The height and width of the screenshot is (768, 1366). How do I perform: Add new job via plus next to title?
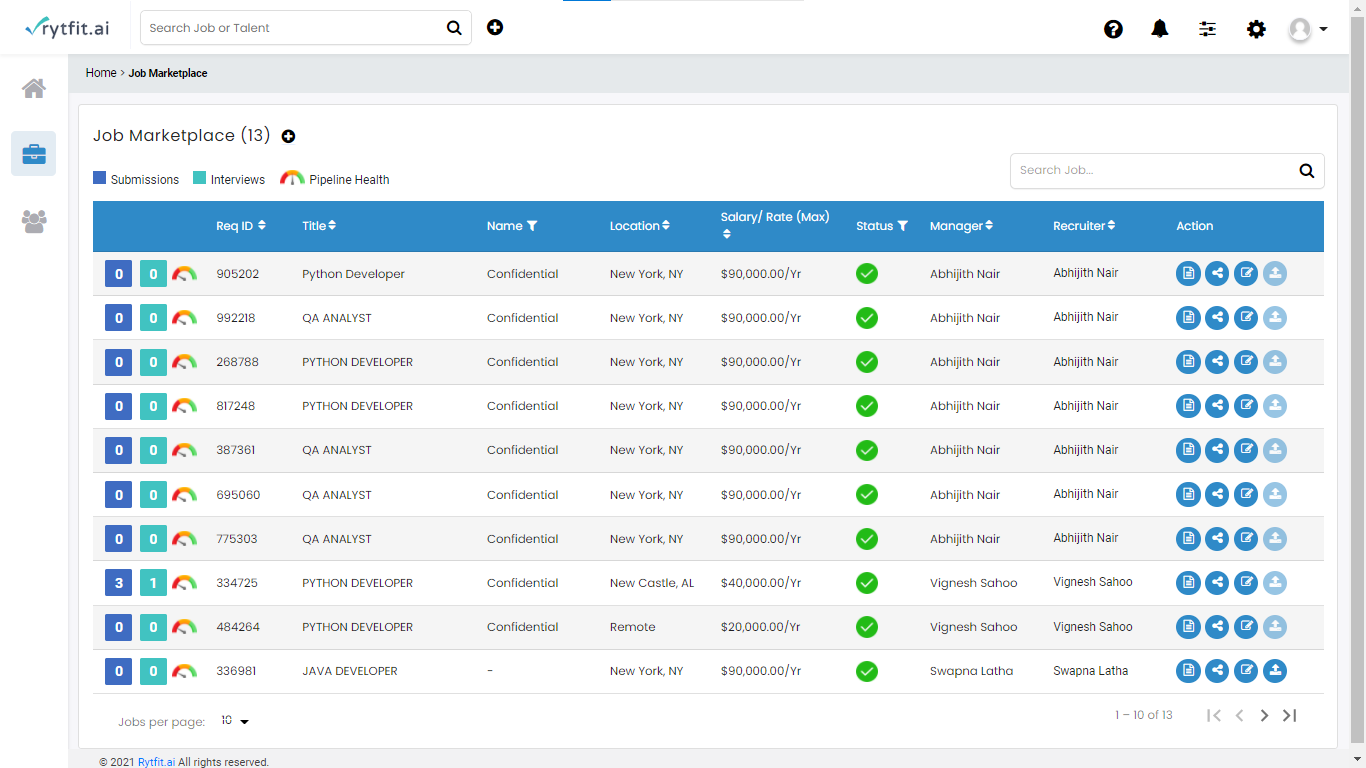tap(288, 137)
